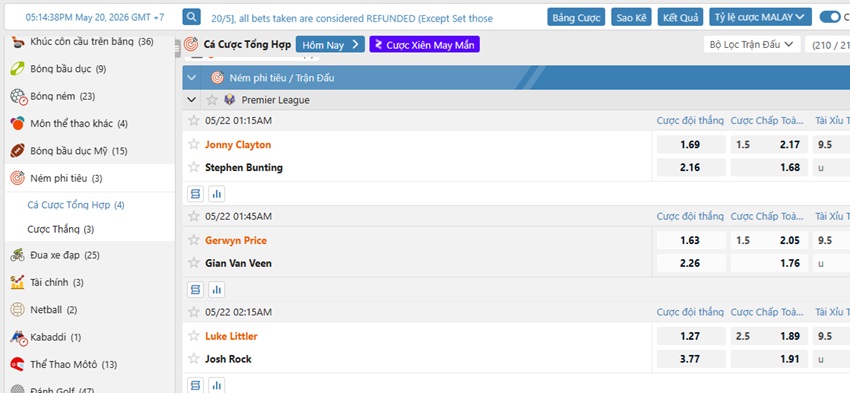Open statistics chart icon under Littler vs Rock

pos(216,385)
